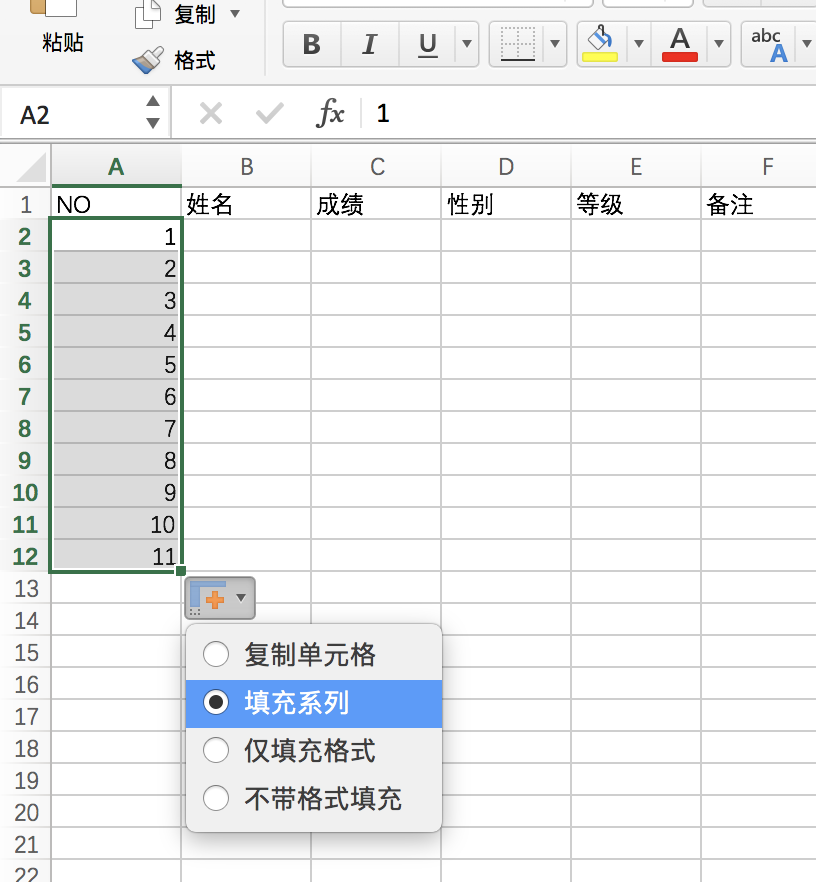
Task: Open the fill color dropdown arrow
Action: (x=639, y=44)
